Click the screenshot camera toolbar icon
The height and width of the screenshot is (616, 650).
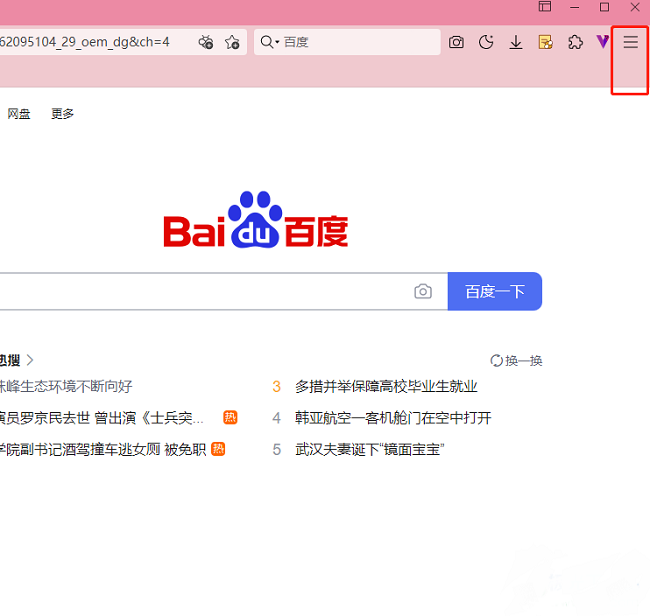(x=456, y=42)
